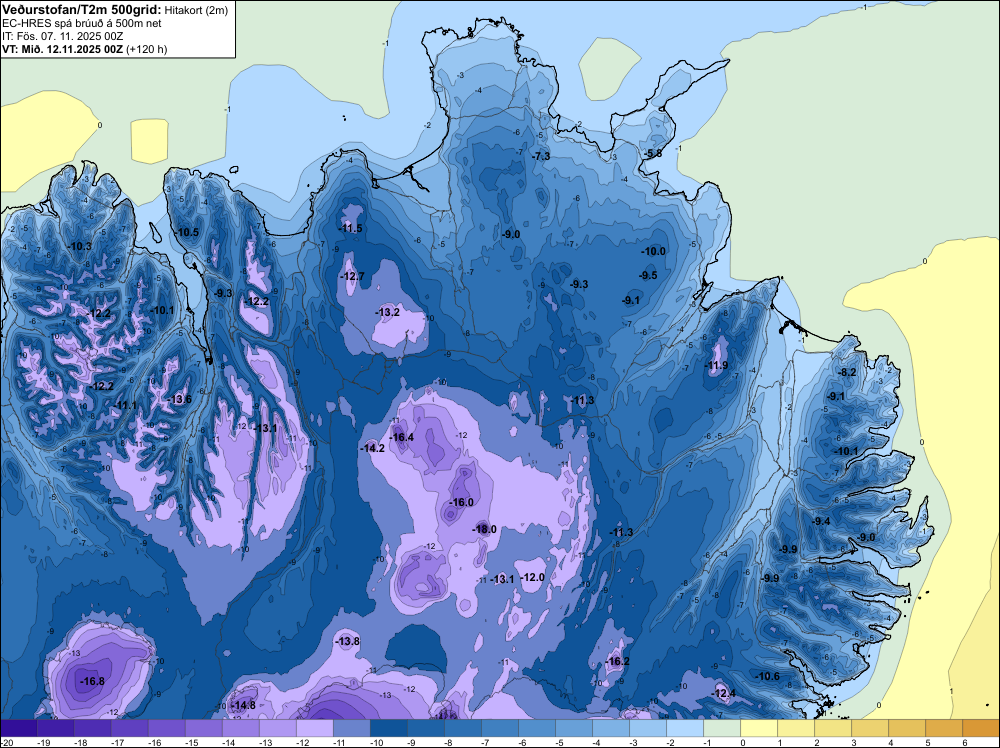The image size is (1000, 748).
Task: Click the -14.8 temperature value
Action: (243, 705)
